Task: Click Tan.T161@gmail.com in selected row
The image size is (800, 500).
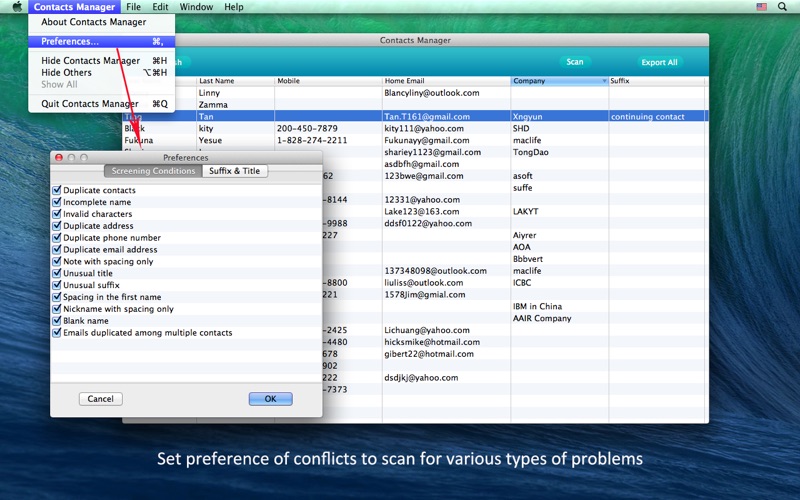Action: point(427,116)
